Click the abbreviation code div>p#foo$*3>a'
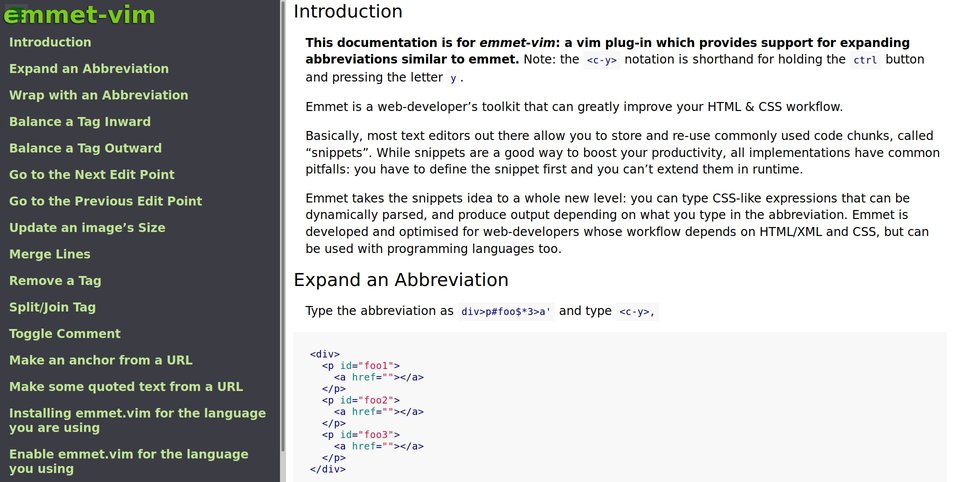The height and width of the screenshot is (482, 954). 506,312
